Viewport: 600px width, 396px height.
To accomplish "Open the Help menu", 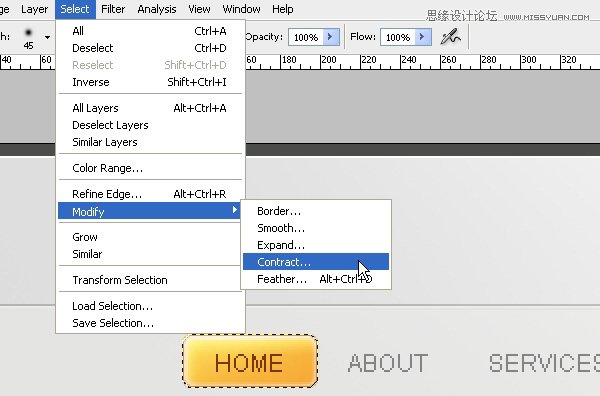I will 283,9.
